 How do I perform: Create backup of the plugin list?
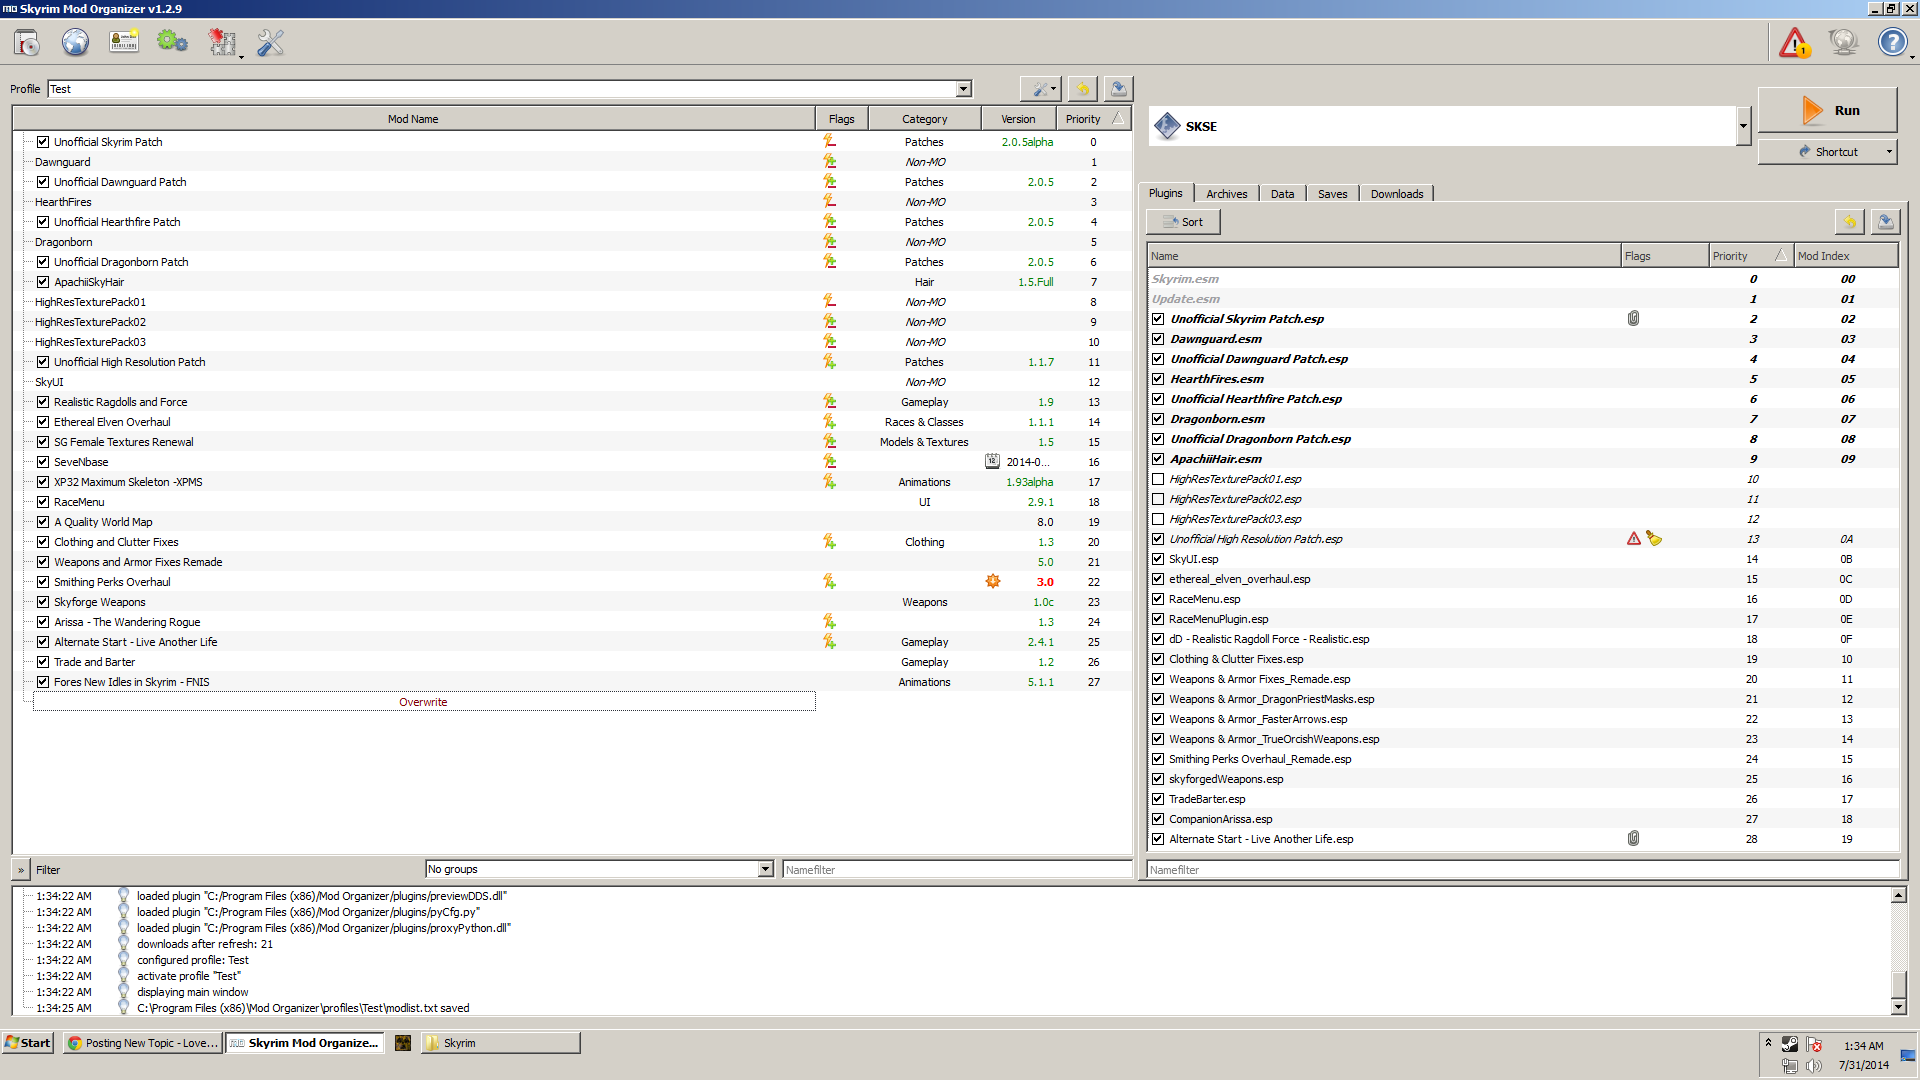pos(1885,222)
